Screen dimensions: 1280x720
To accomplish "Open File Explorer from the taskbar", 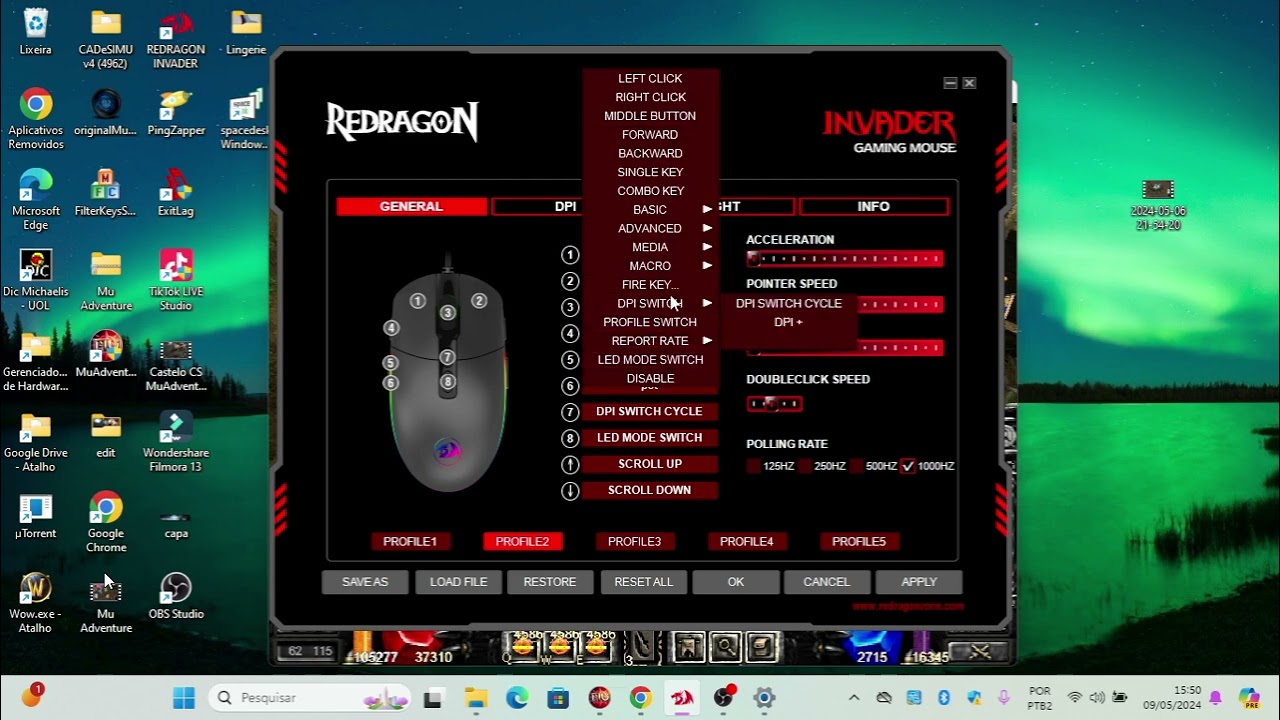I will click(476, 698).
